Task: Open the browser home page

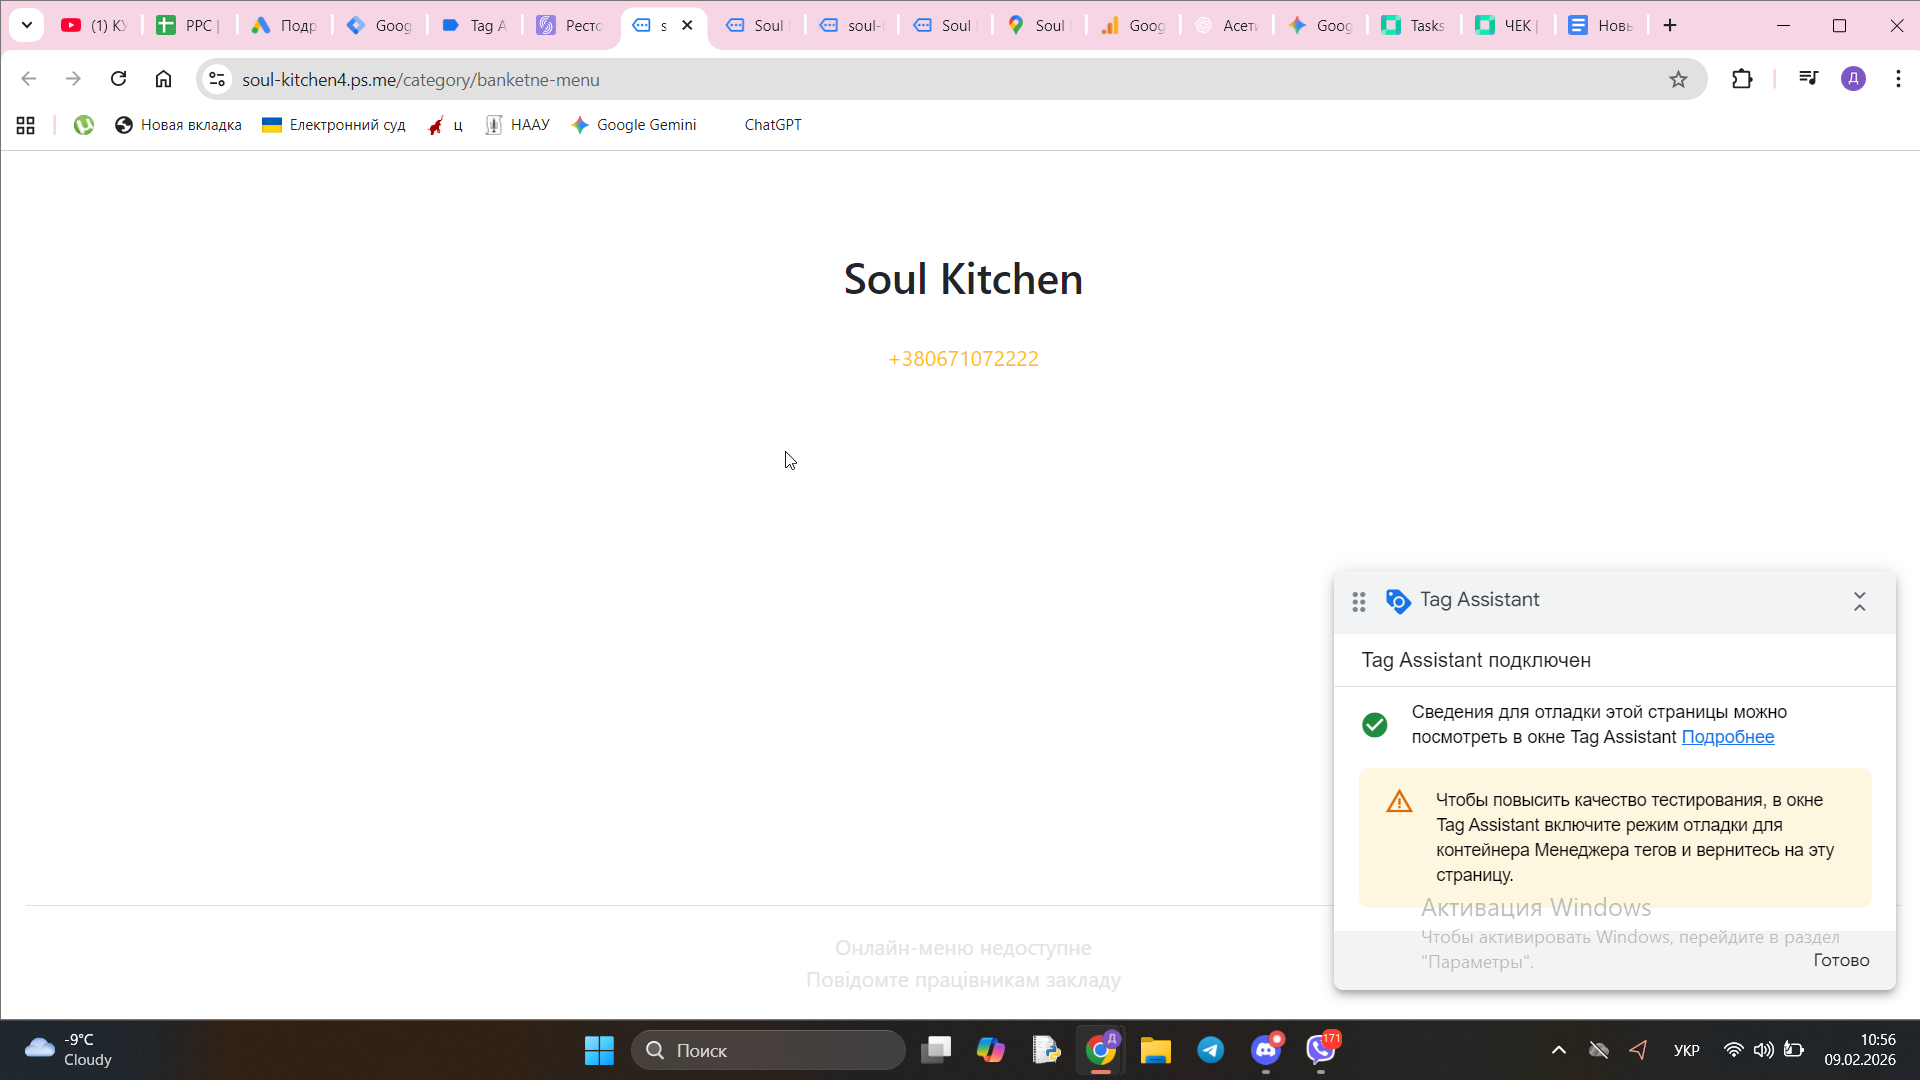Action: point(163,79)
